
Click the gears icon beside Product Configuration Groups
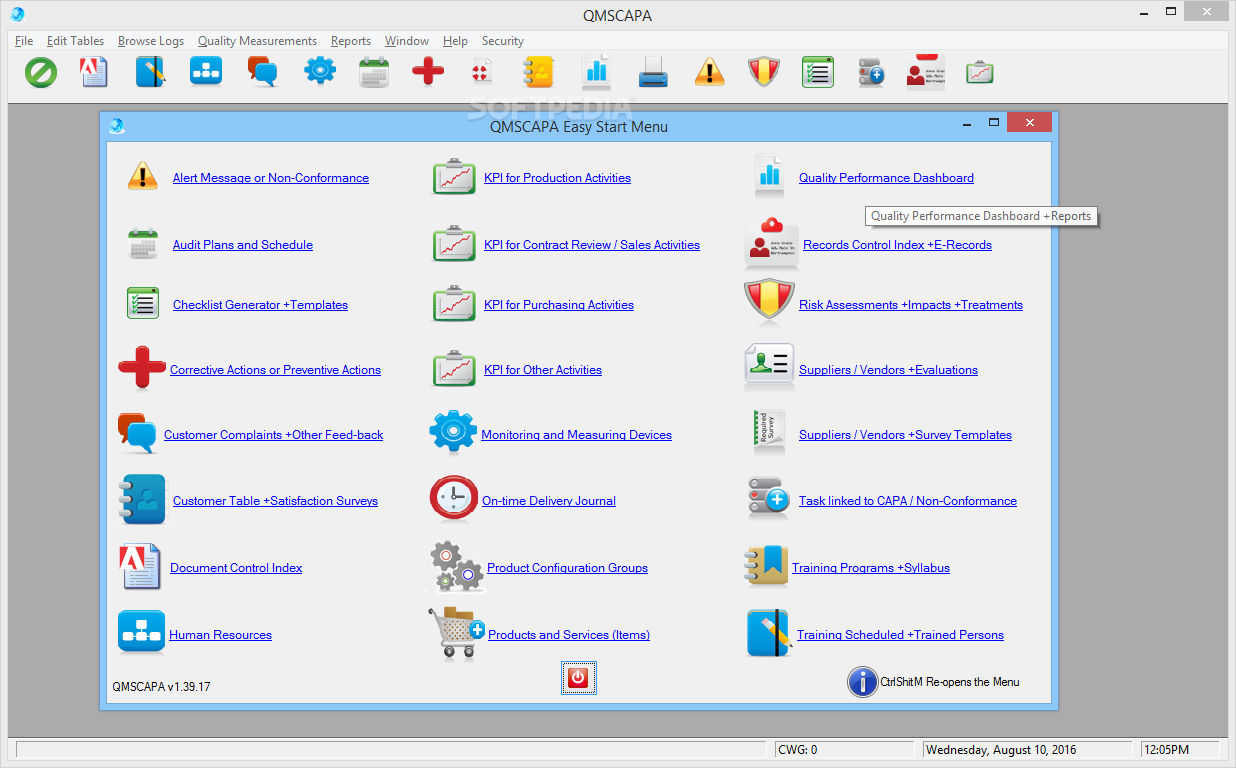coord(457,567)
